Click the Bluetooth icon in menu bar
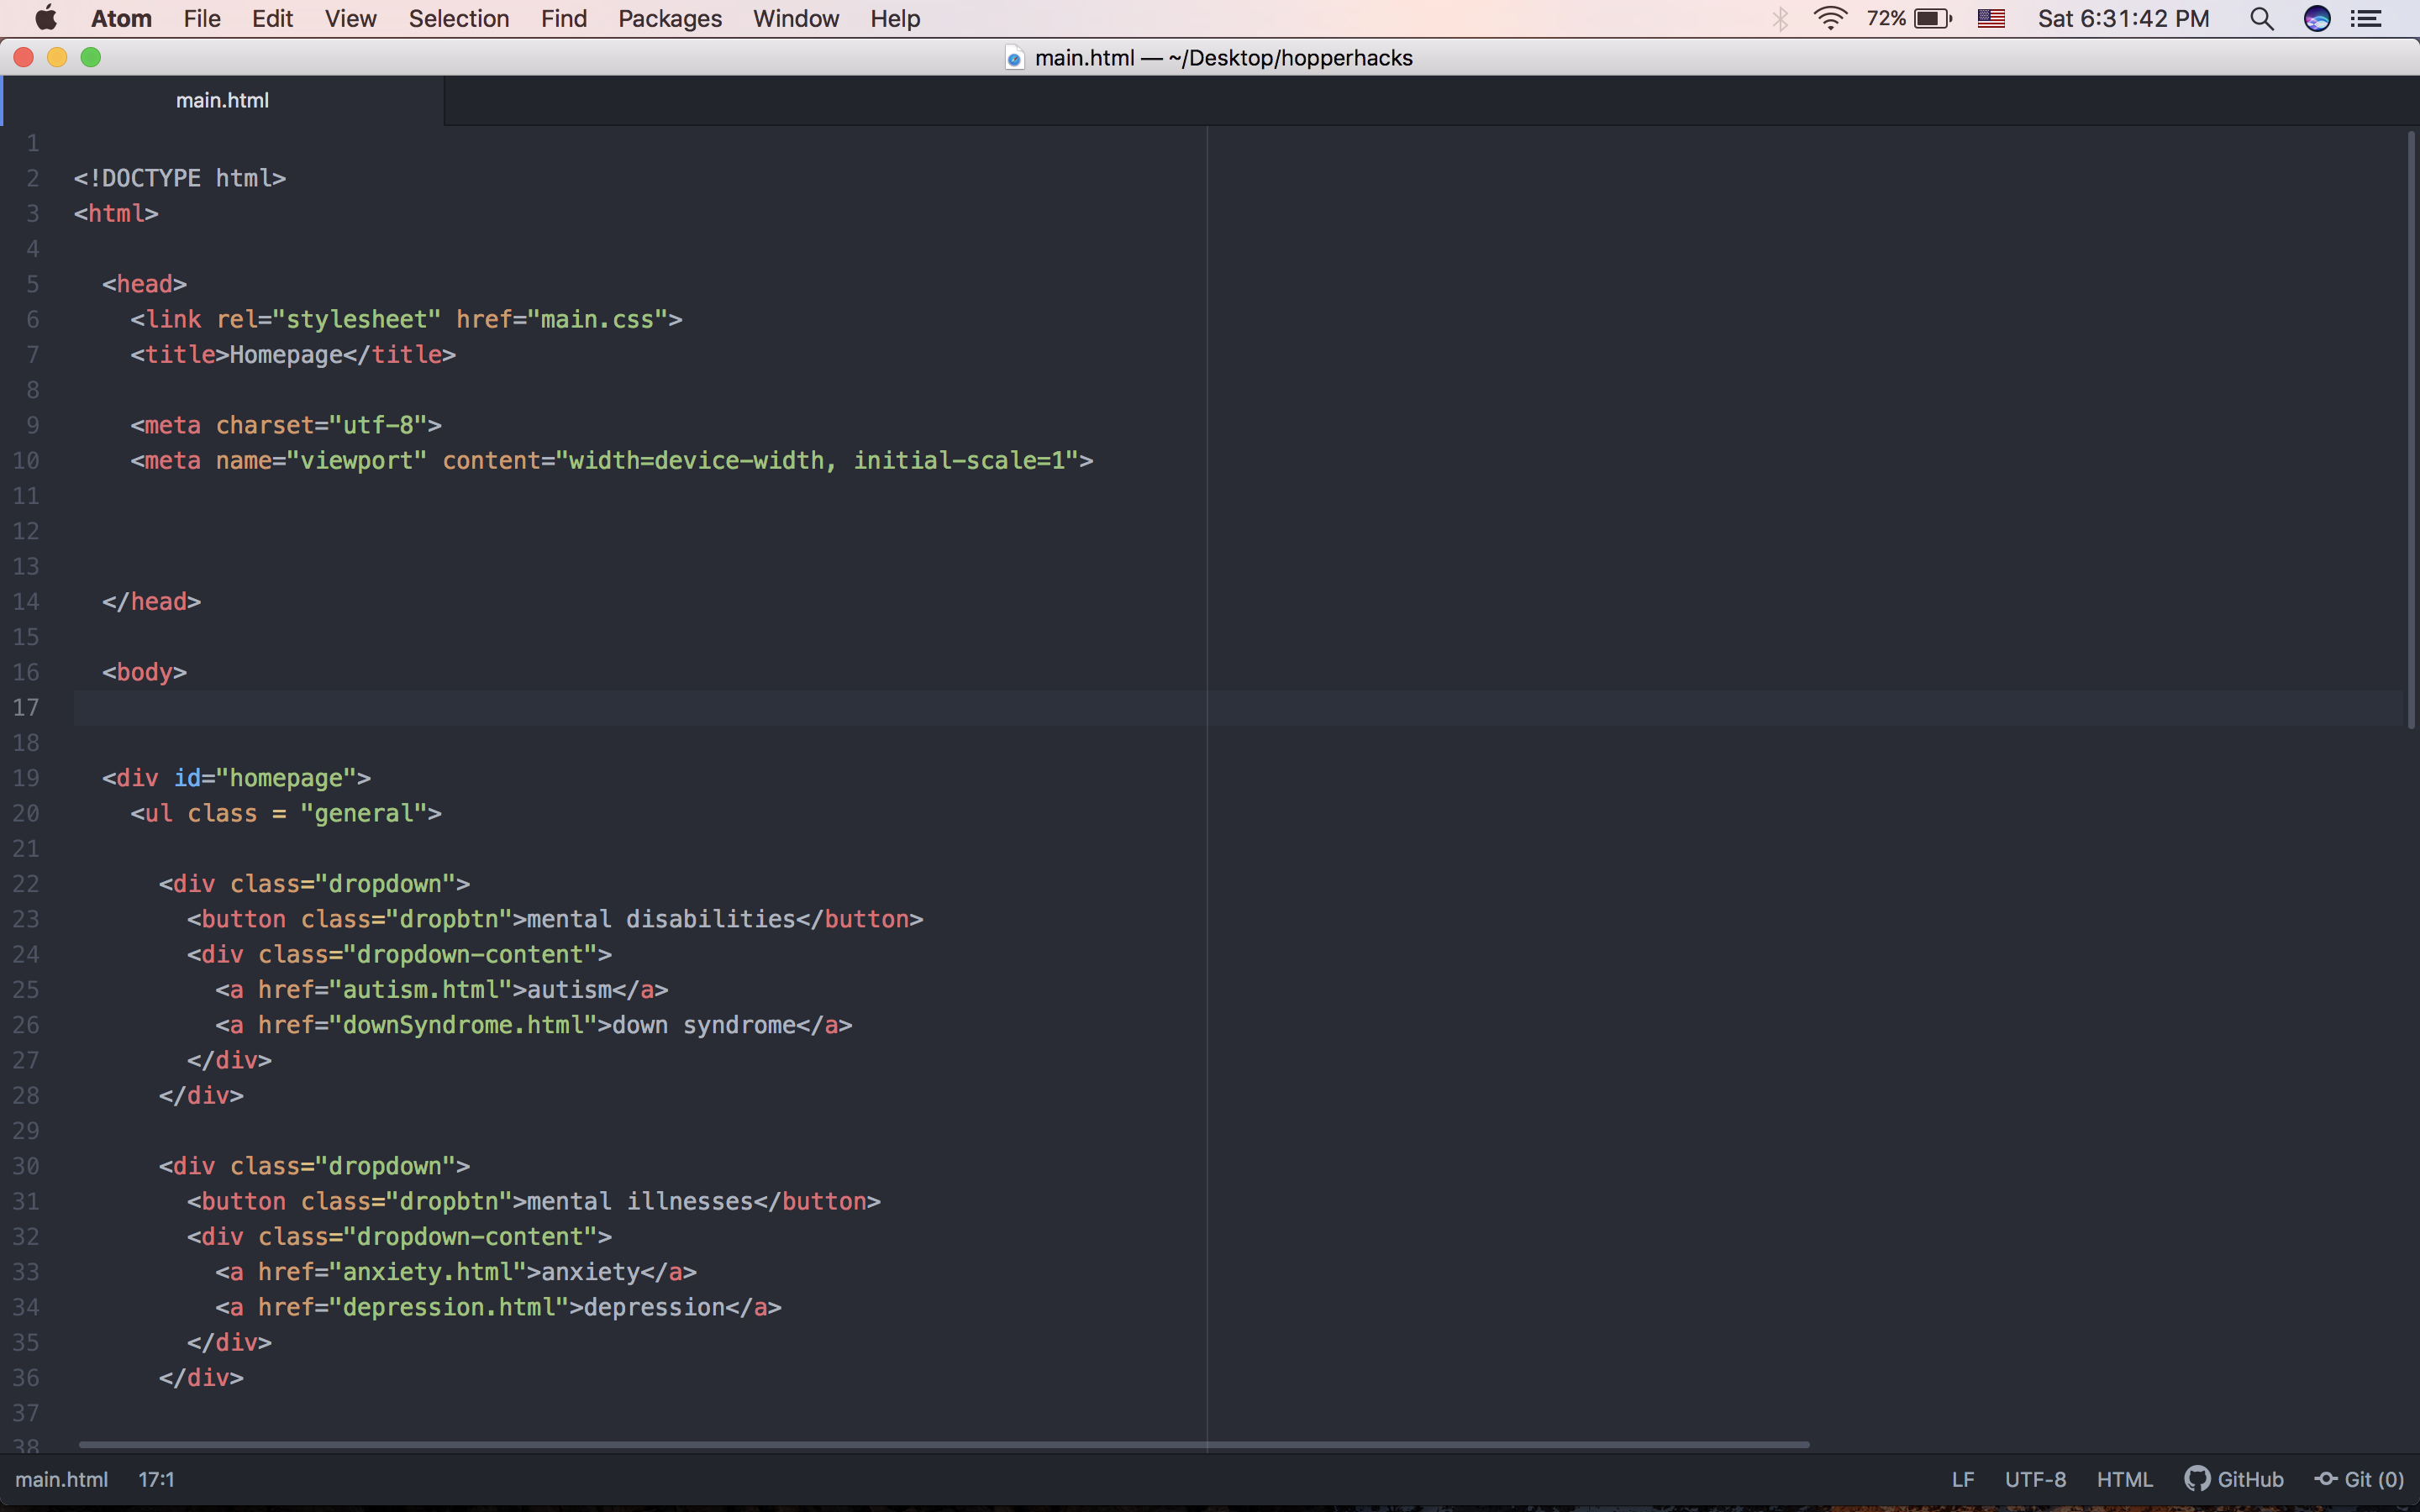The image size is (2420, 1512). (x=1780, y=19)
